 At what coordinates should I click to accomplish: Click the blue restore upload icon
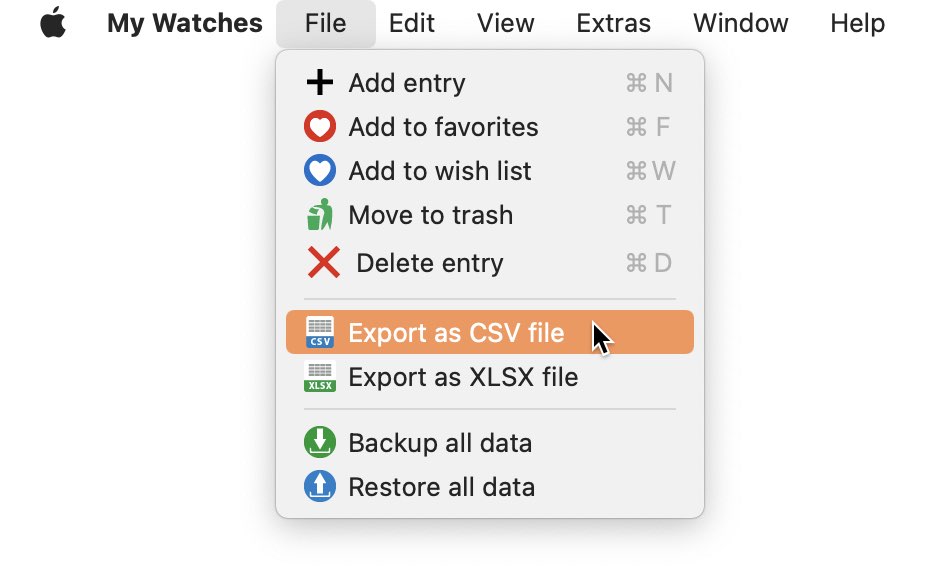pos(319,487)
